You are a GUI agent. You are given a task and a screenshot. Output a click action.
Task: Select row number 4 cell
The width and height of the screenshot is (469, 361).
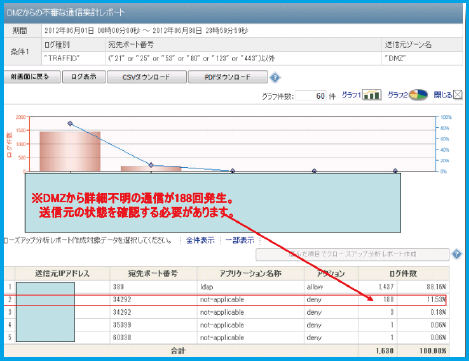point(10,325)
